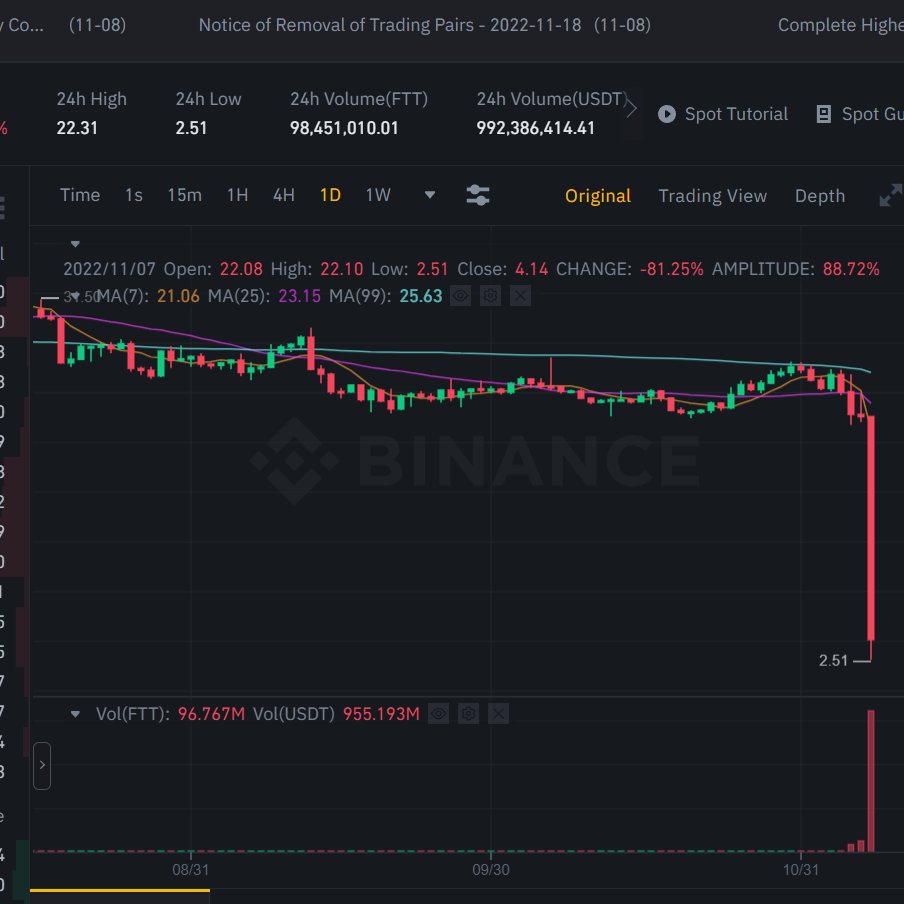Switch to 1H interval
The width and height of the screenshot is (904, 904).
tap(238, 195)
